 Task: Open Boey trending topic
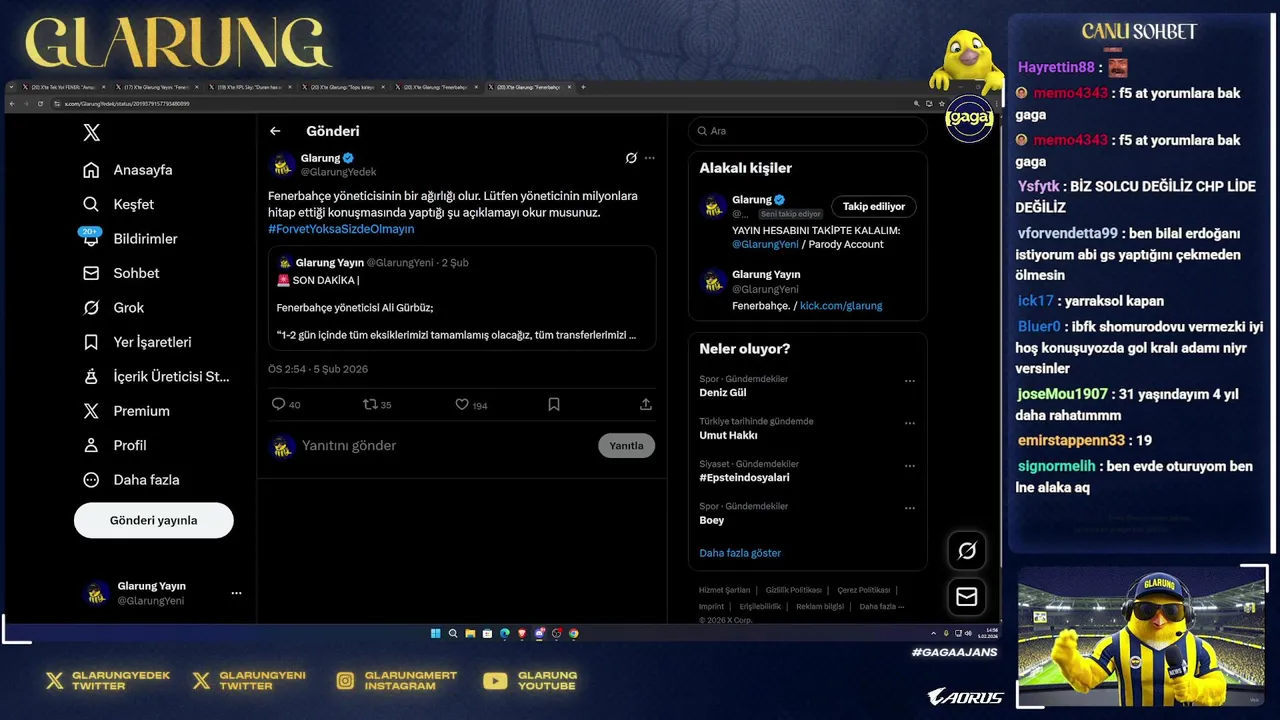pos(711,520)
